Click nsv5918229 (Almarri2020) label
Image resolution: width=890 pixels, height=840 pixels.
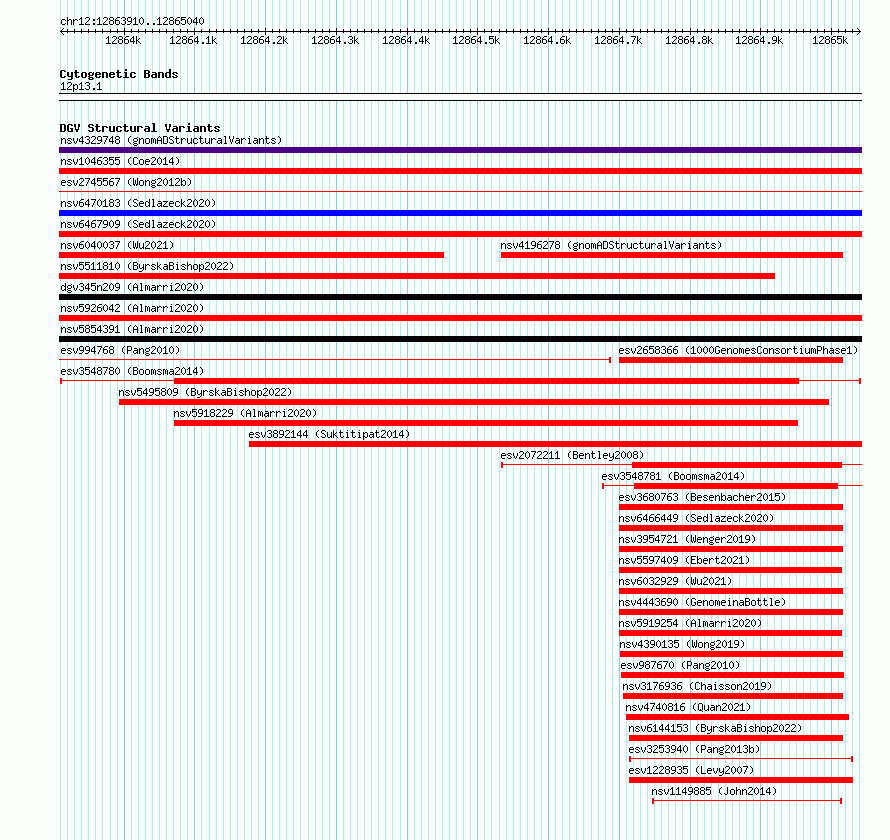tap(245, 413)
